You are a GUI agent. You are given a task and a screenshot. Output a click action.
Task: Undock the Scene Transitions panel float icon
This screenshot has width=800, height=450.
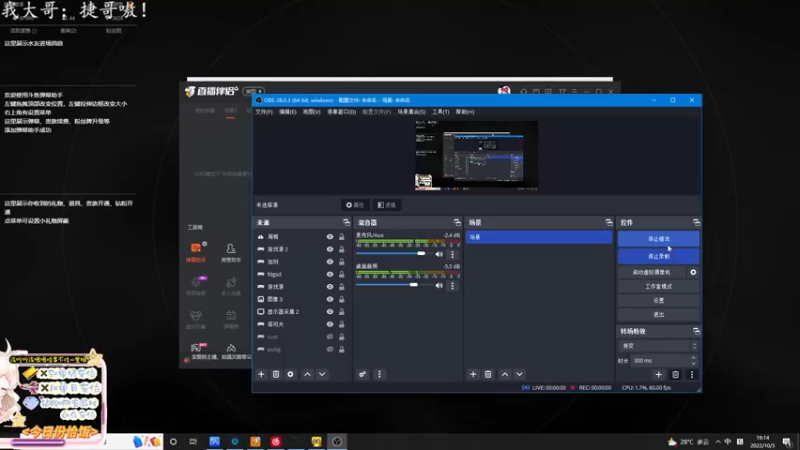(x=696, y=331)
